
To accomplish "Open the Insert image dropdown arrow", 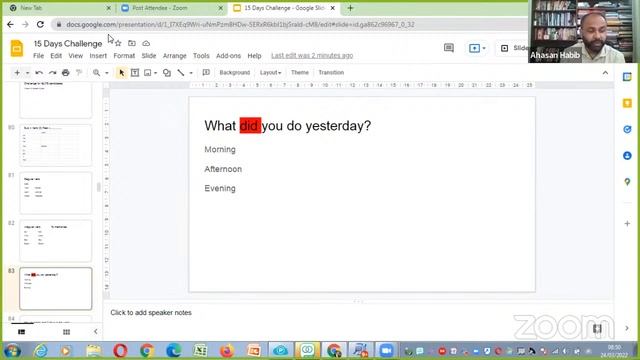I will point(156,73).
